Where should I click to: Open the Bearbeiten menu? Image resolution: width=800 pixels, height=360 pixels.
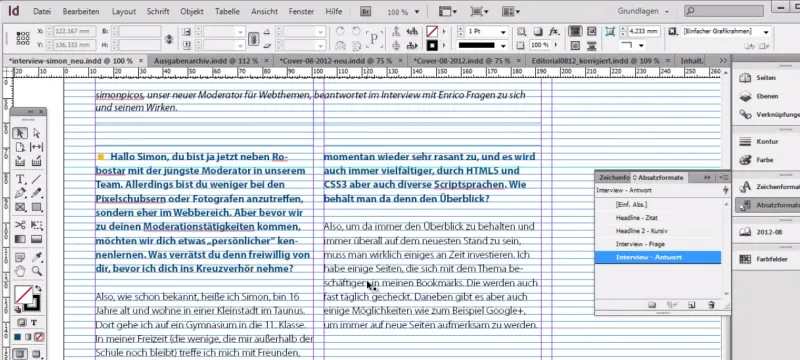[81, 11]
